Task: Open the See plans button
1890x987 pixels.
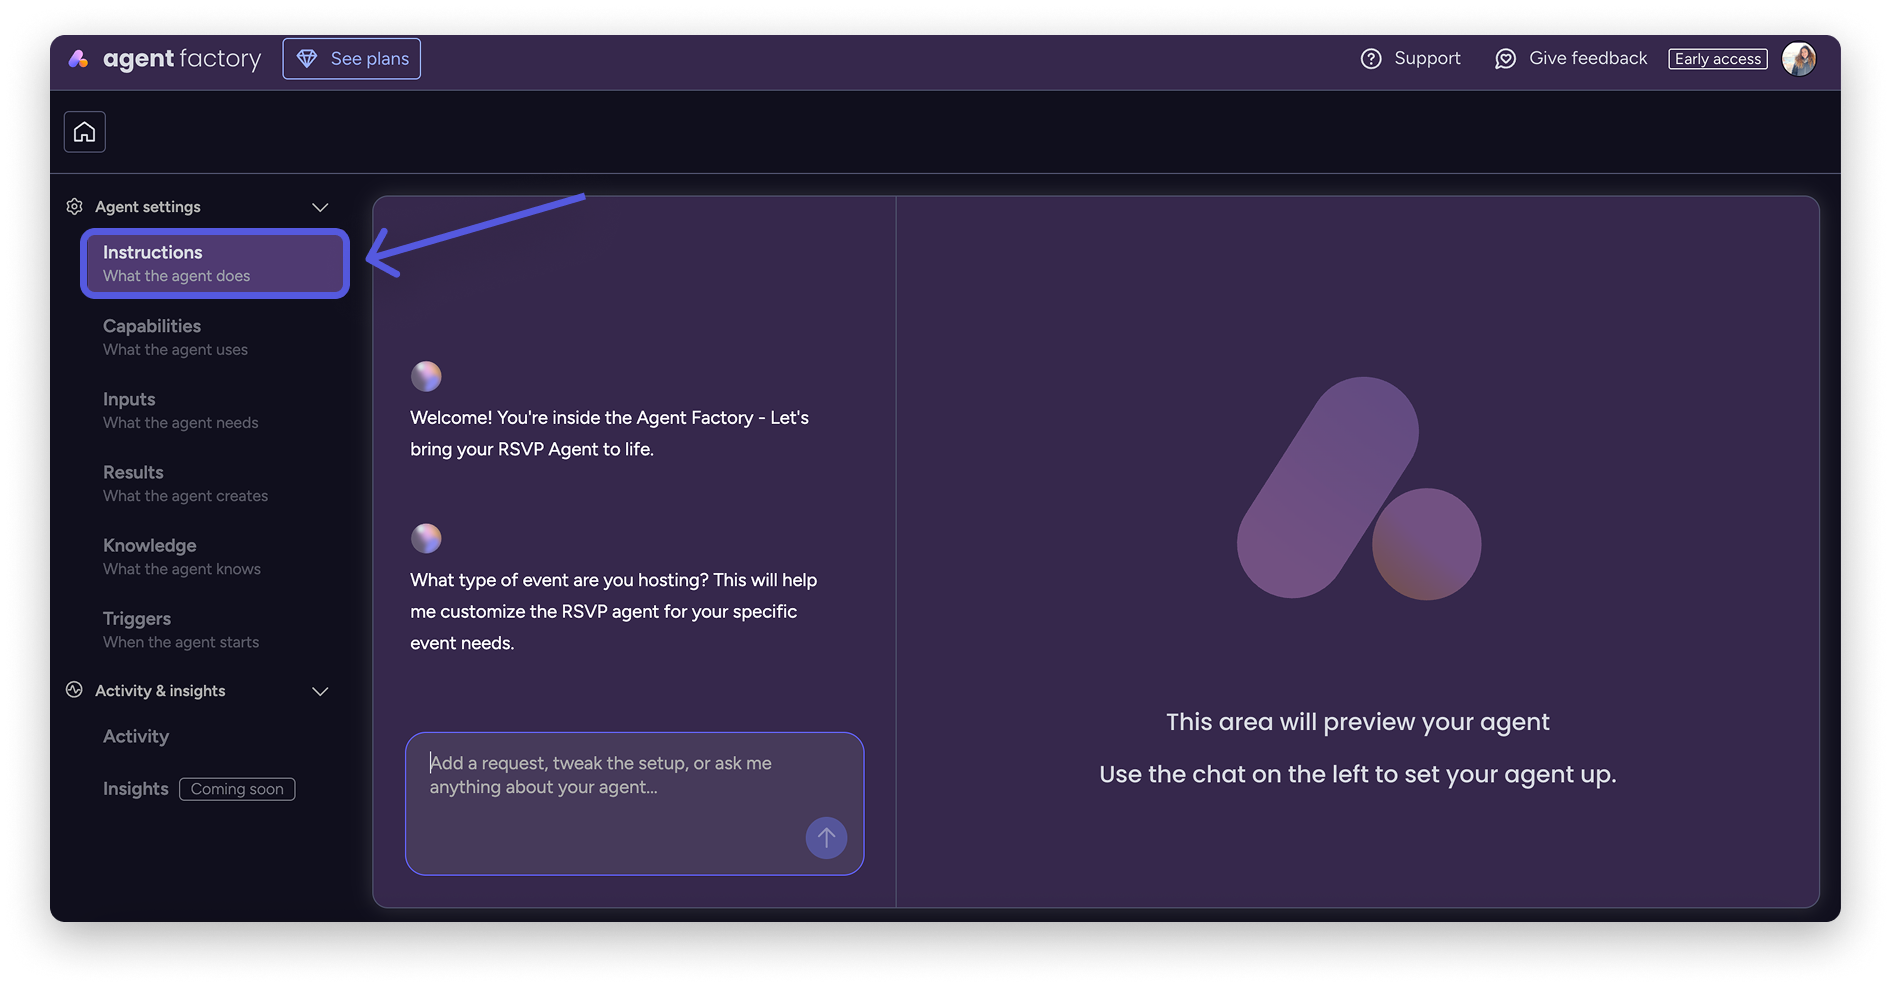Action: (x=352, y=59)
